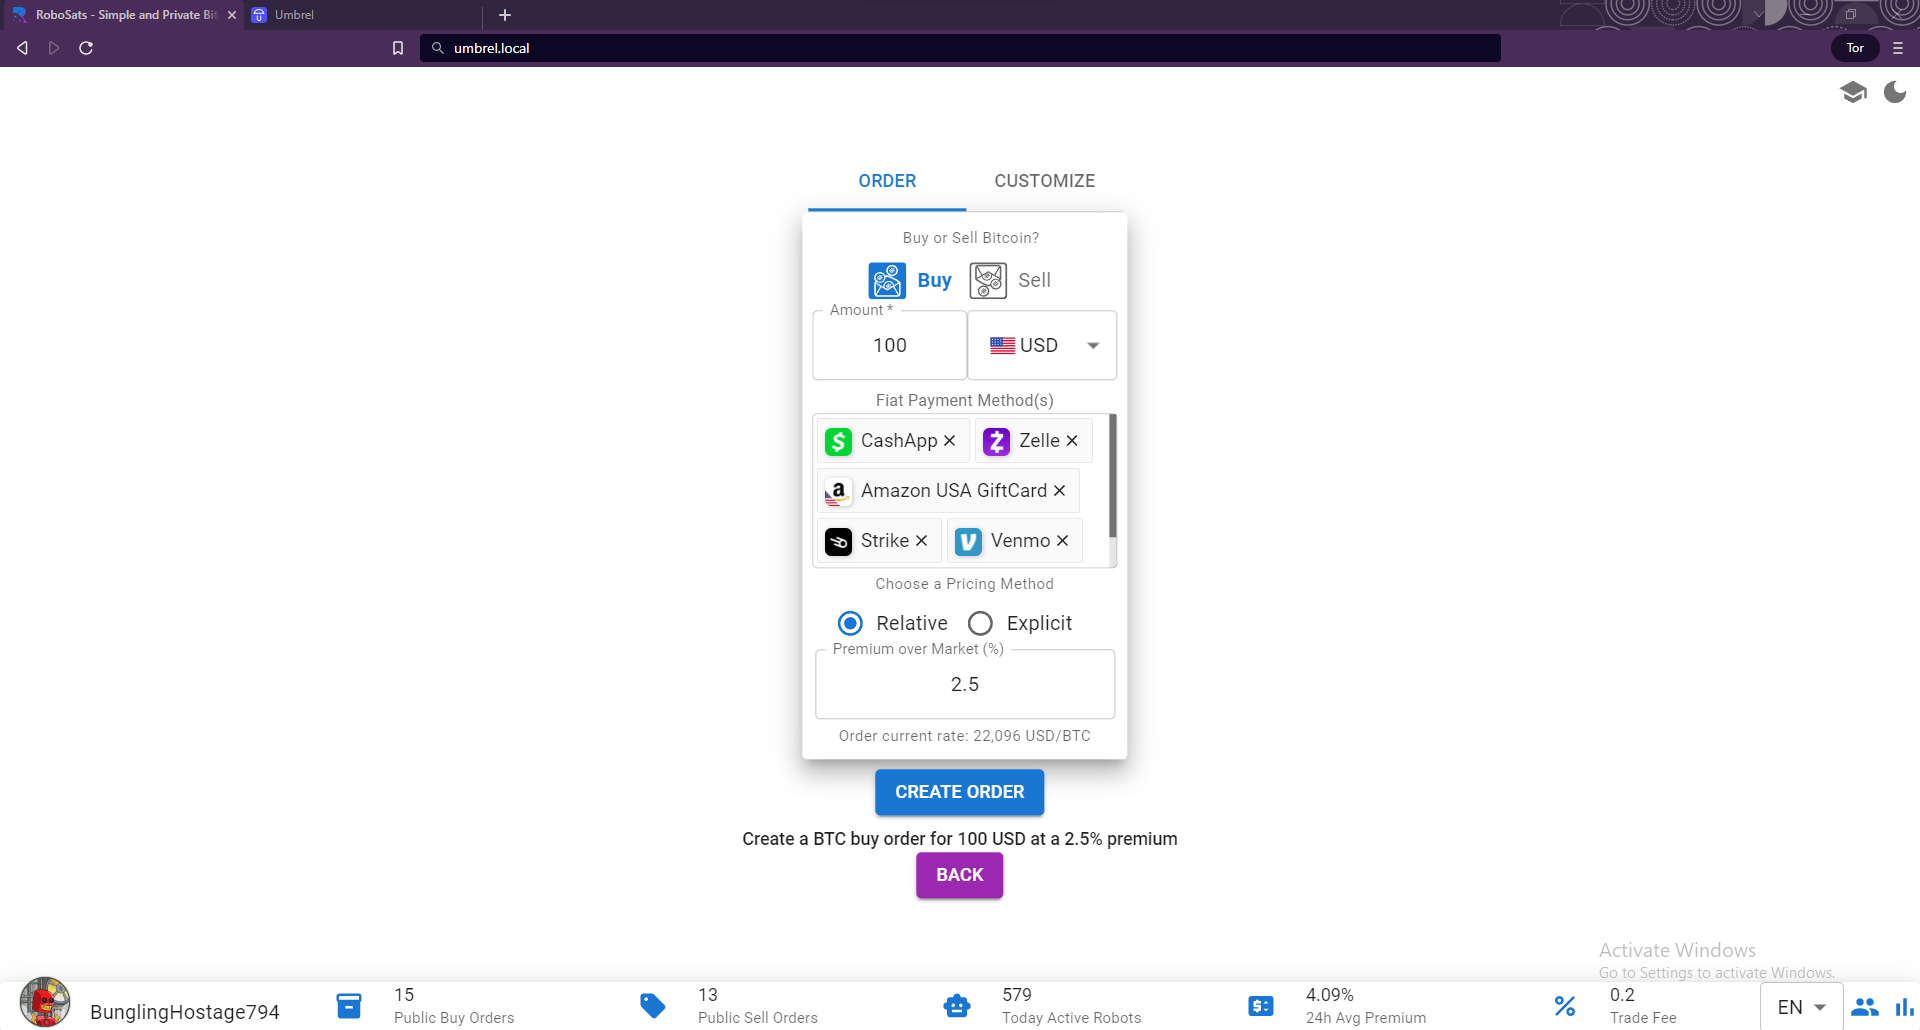Image resolution: width=1920 pixels, height=1030 pixels.
Task: Expand the EN language selector
Action: tap(1801, 1007)
